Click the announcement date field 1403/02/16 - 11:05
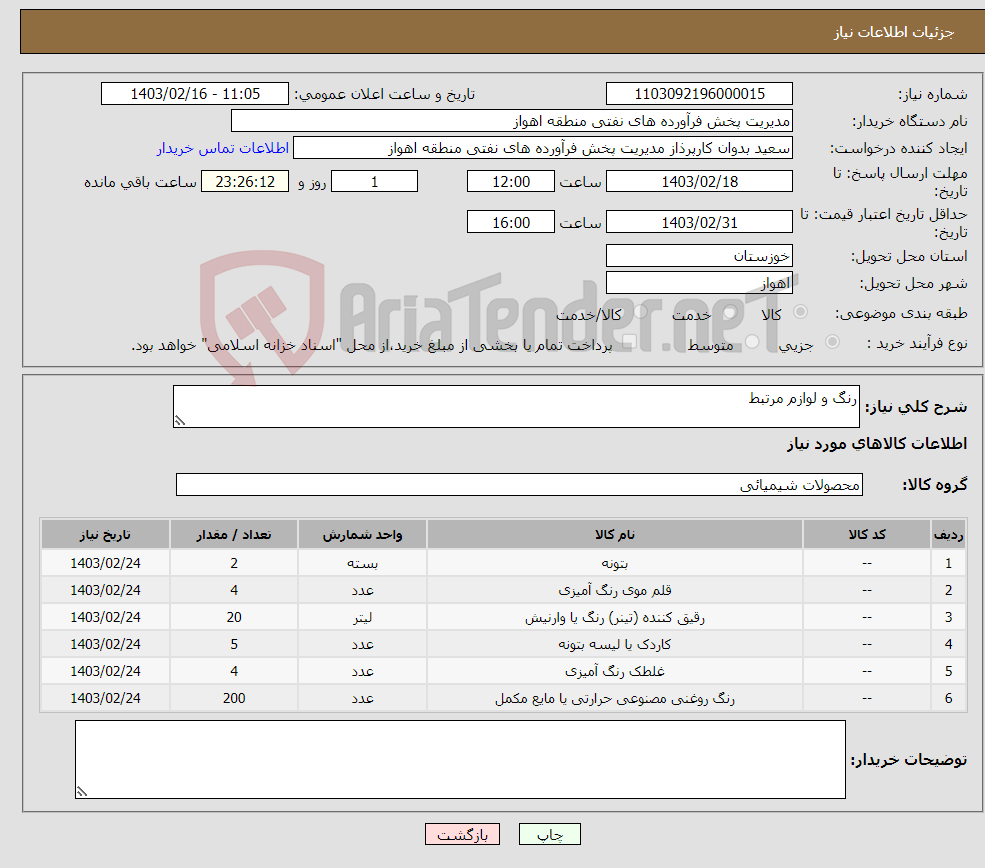Screen dimensions: 985x868 click(195, 94)
